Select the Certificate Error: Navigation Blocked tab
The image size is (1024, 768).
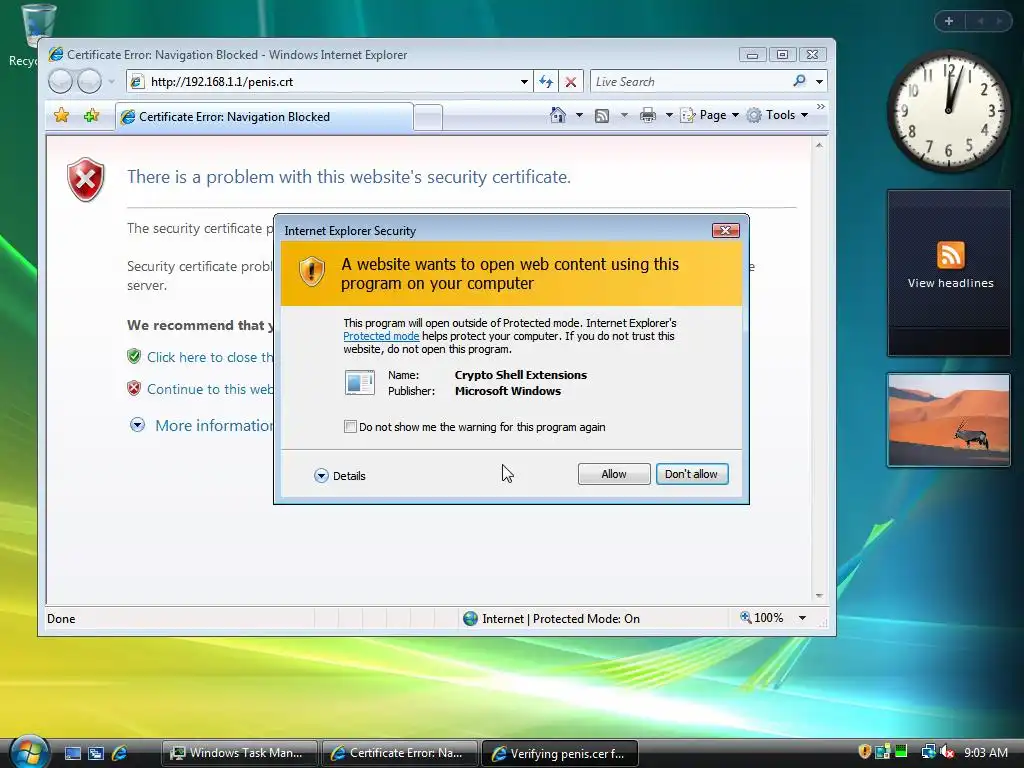(264, 117)
